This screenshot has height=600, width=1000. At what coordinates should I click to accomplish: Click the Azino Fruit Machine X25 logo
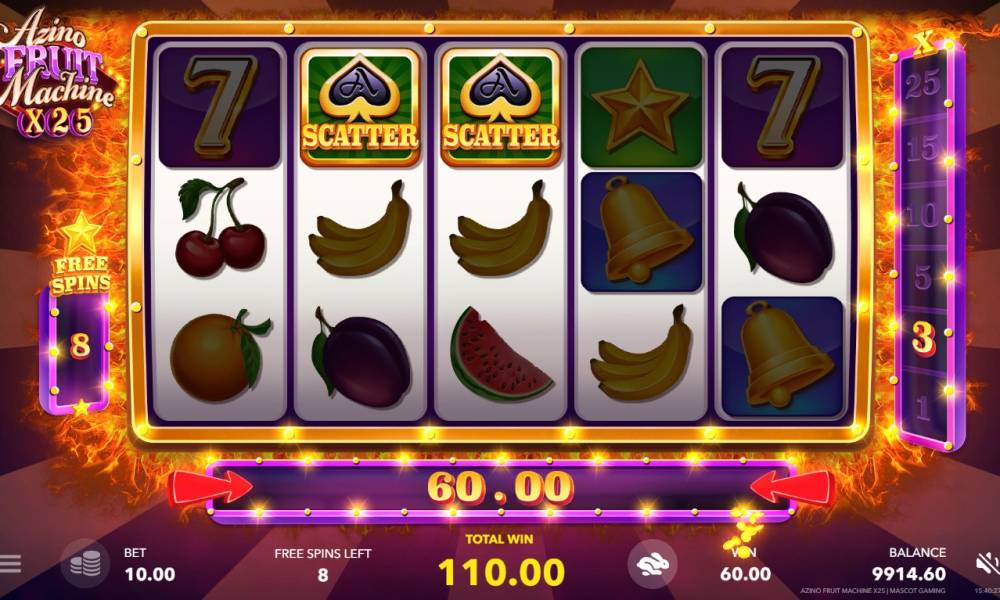coord(56,73)
